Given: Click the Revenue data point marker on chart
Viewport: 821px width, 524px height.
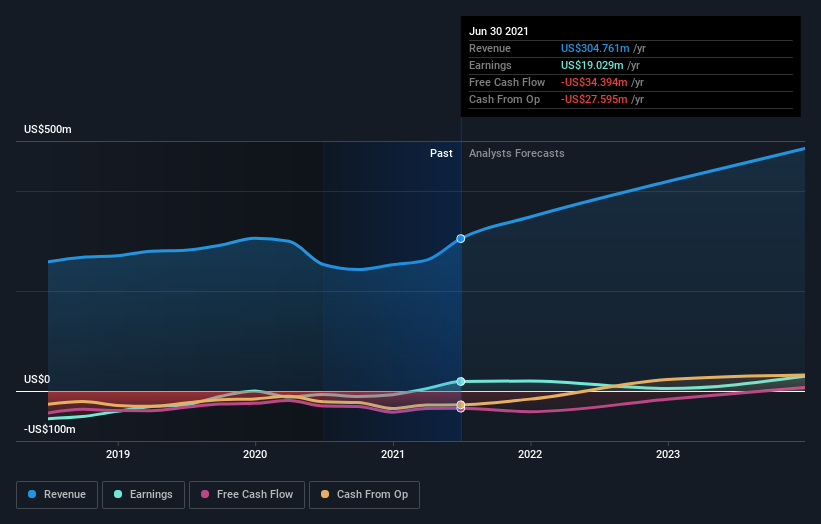Looking at the screenshot, I should [x=461, y=239].
